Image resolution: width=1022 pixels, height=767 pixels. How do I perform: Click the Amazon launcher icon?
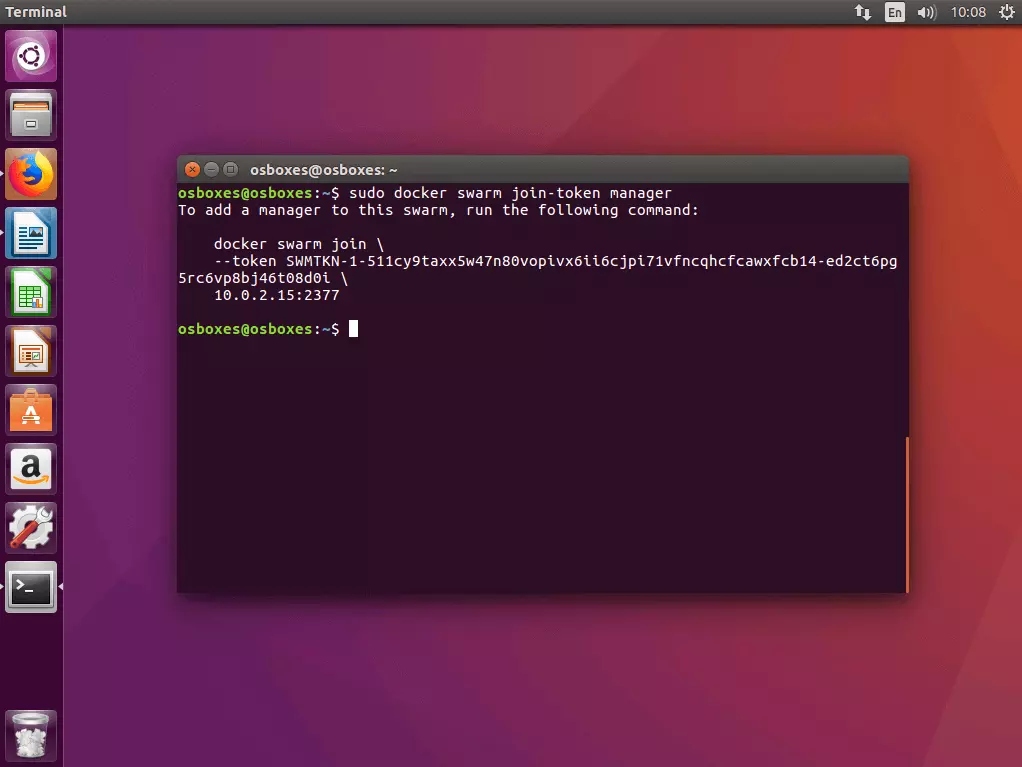[32, 469]
